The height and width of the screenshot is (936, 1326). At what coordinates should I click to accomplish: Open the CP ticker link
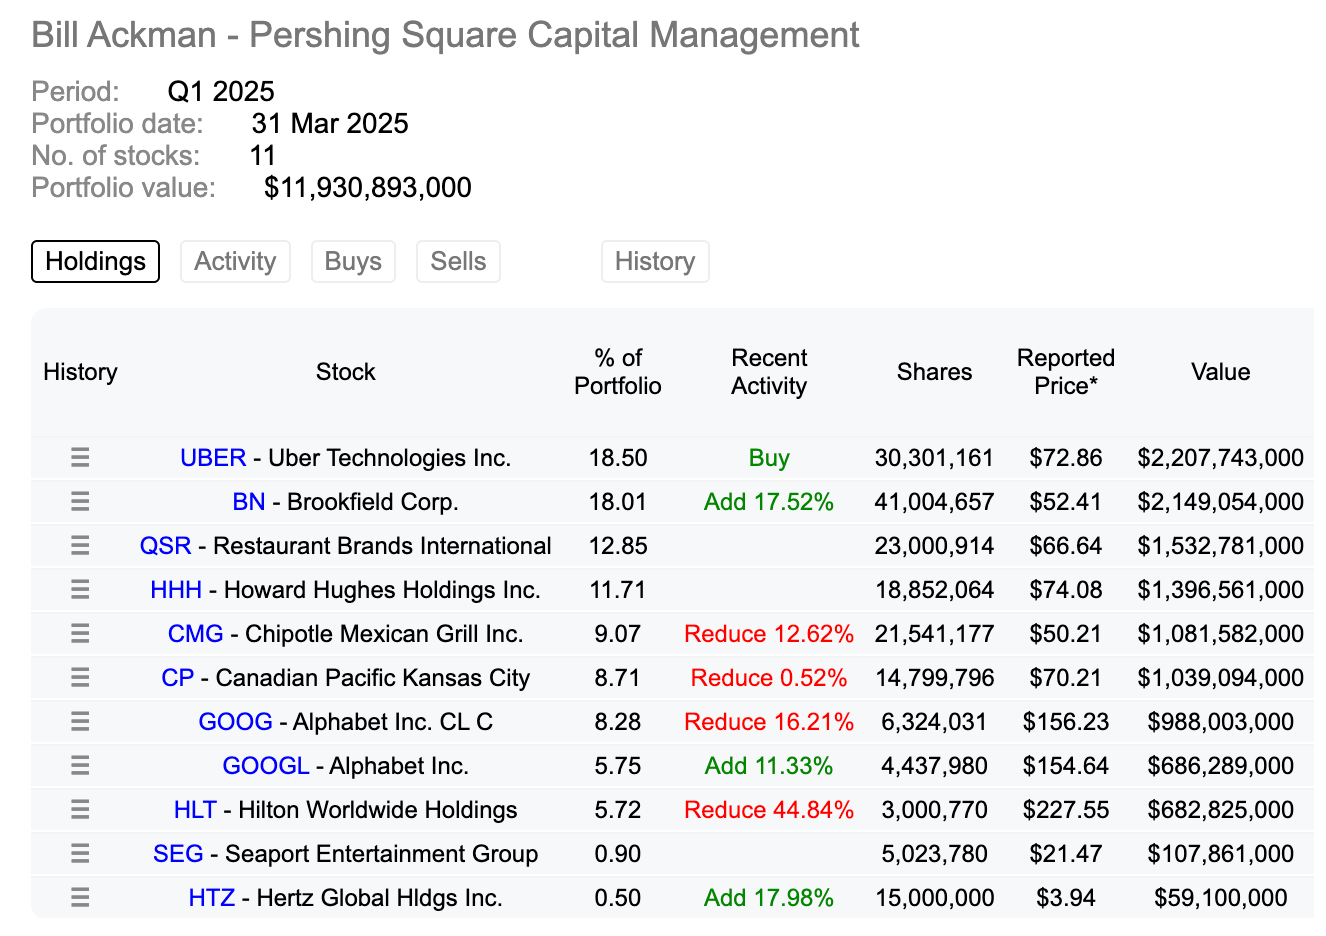178,678
